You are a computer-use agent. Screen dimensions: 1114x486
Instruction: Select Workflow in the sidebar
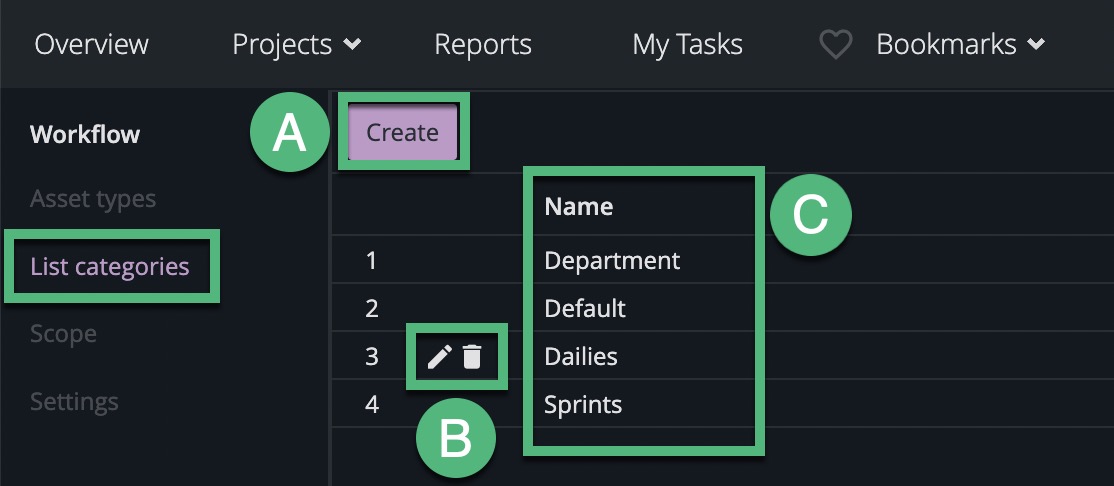pyautogui.click(x=85, y=135)
